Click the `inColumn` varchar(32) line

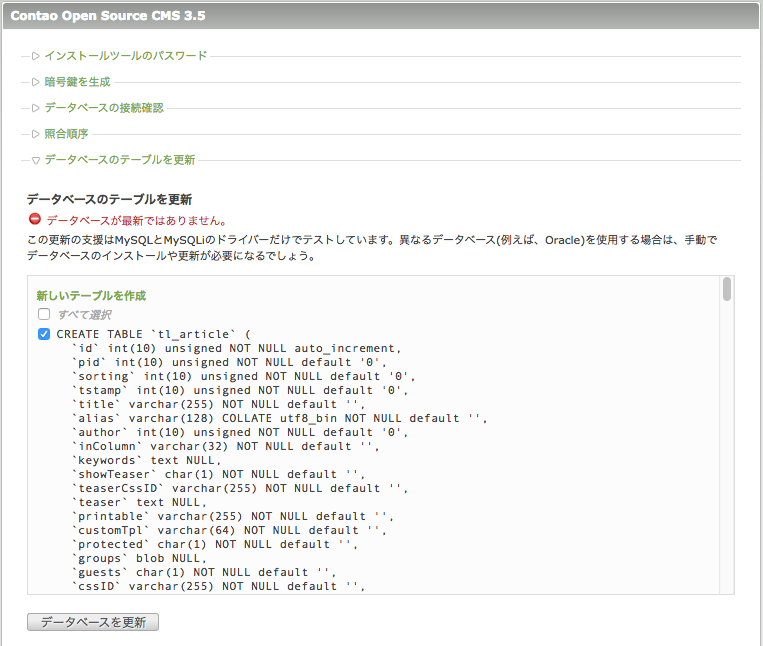coord(225,447)
